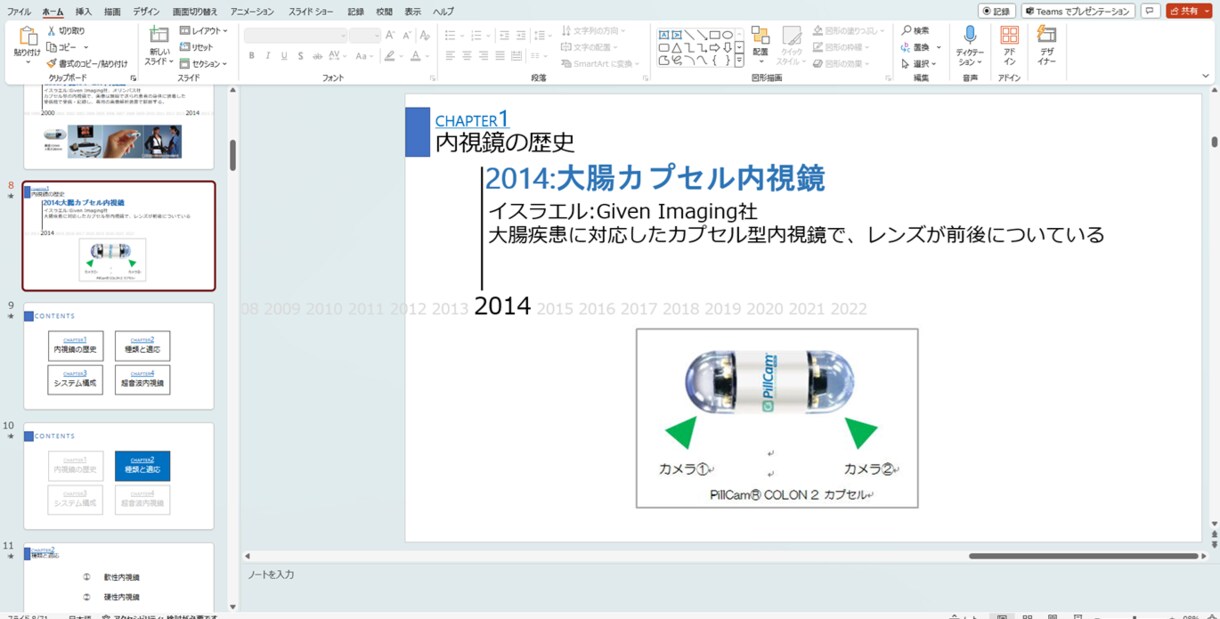Select the oval shape in shapes gallery

tap(728, 34)
